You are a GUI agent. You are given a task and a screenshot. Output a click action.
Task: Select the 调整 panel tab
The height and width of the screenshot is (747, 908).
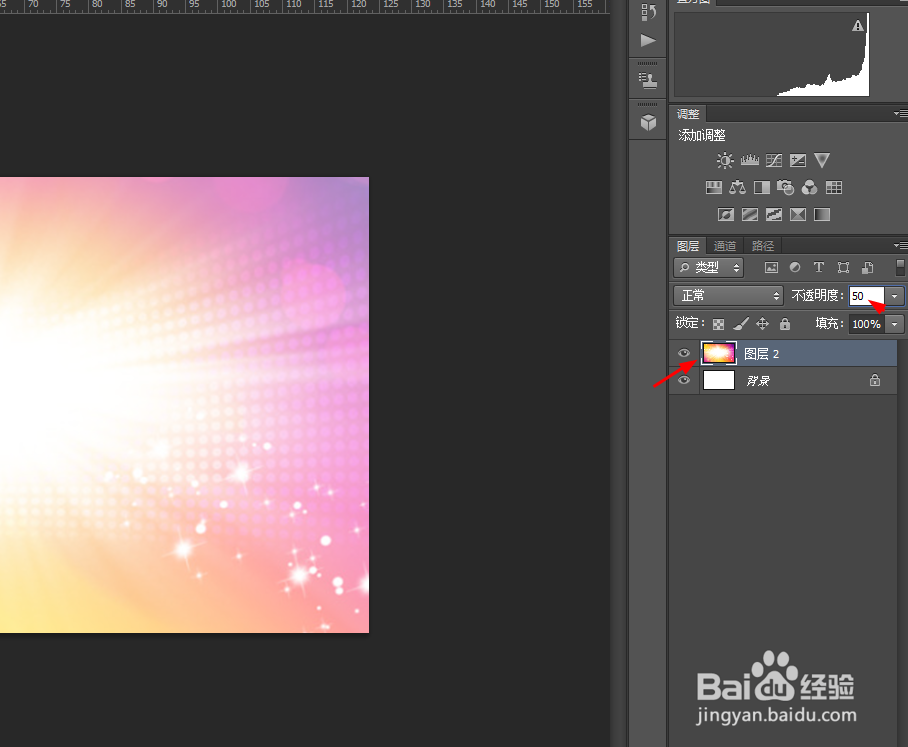(688, 114)
